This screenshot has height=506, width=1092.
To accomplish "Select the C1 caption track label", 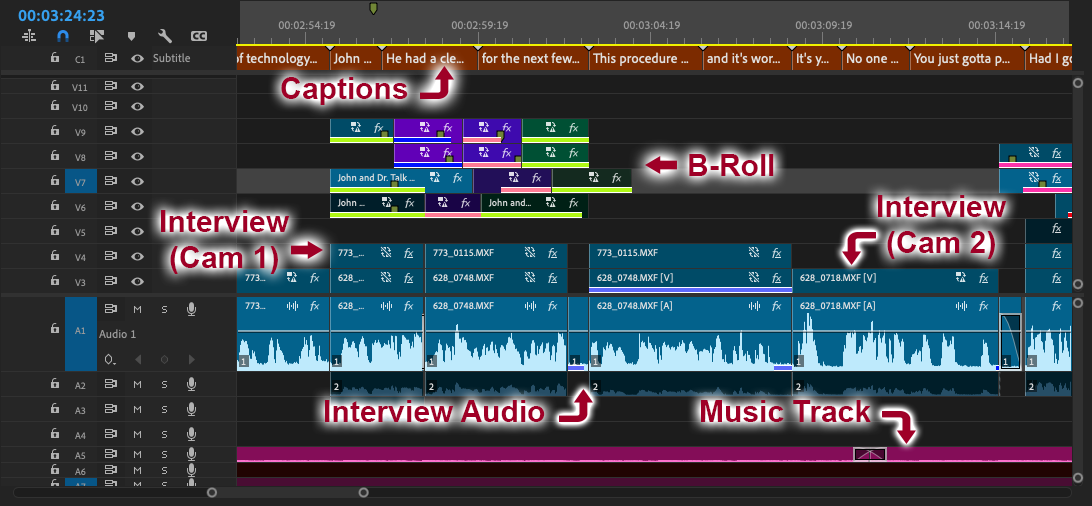I will [81, 59].
